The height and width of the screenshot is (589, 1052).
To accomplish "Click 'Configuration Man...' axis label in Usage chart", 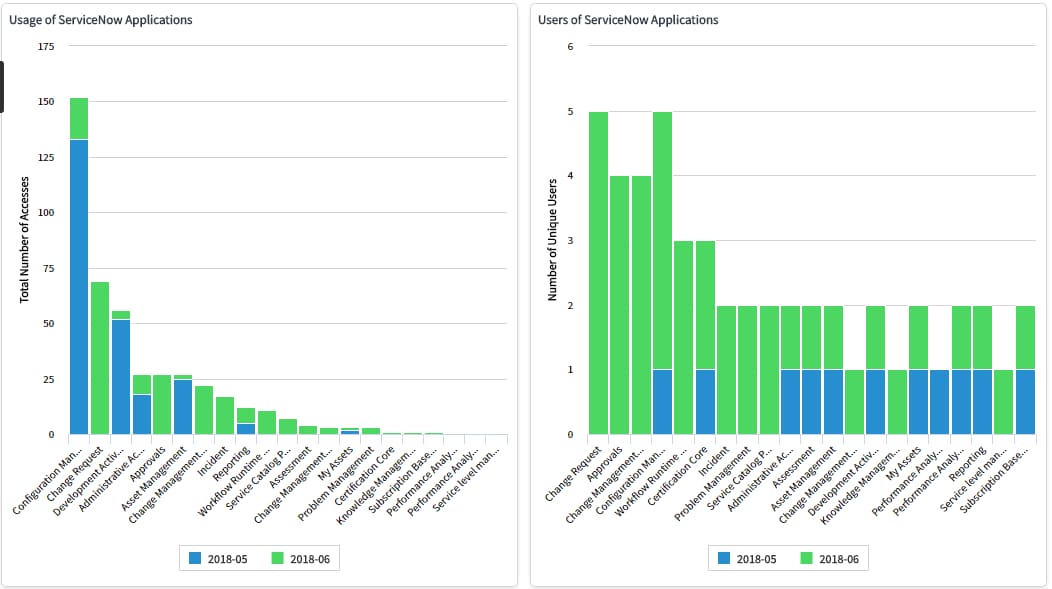I will pos(48,480).
